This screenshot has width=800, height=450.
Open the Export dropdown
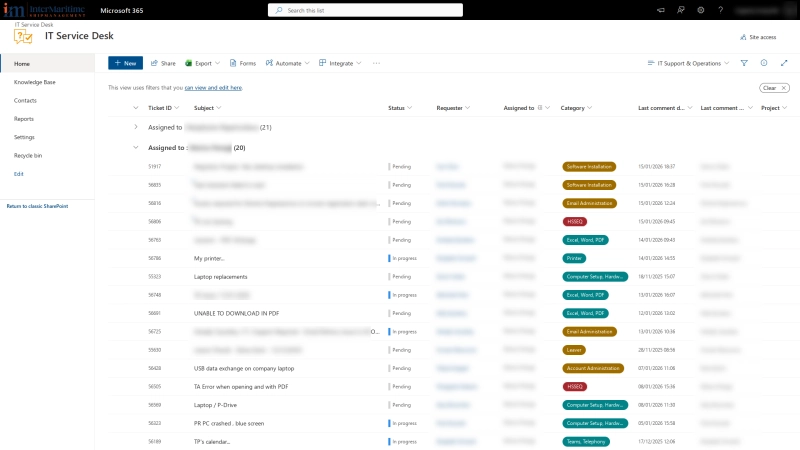point(203,63)
